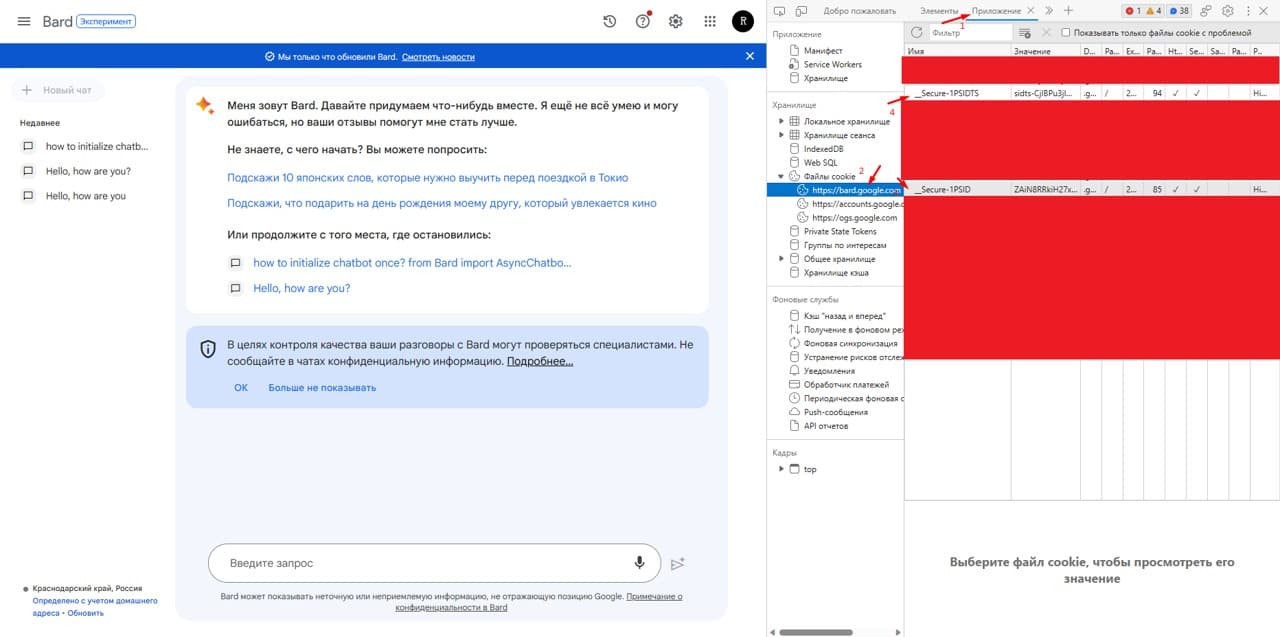Open the Bard help question-mark icon
The height and width of the screenshot is (637, 1280).
(643, 21)
